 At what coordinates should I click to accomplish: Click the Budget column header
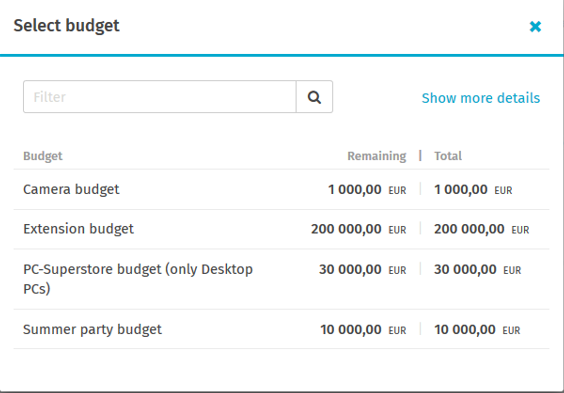click(x=43, y=156)
